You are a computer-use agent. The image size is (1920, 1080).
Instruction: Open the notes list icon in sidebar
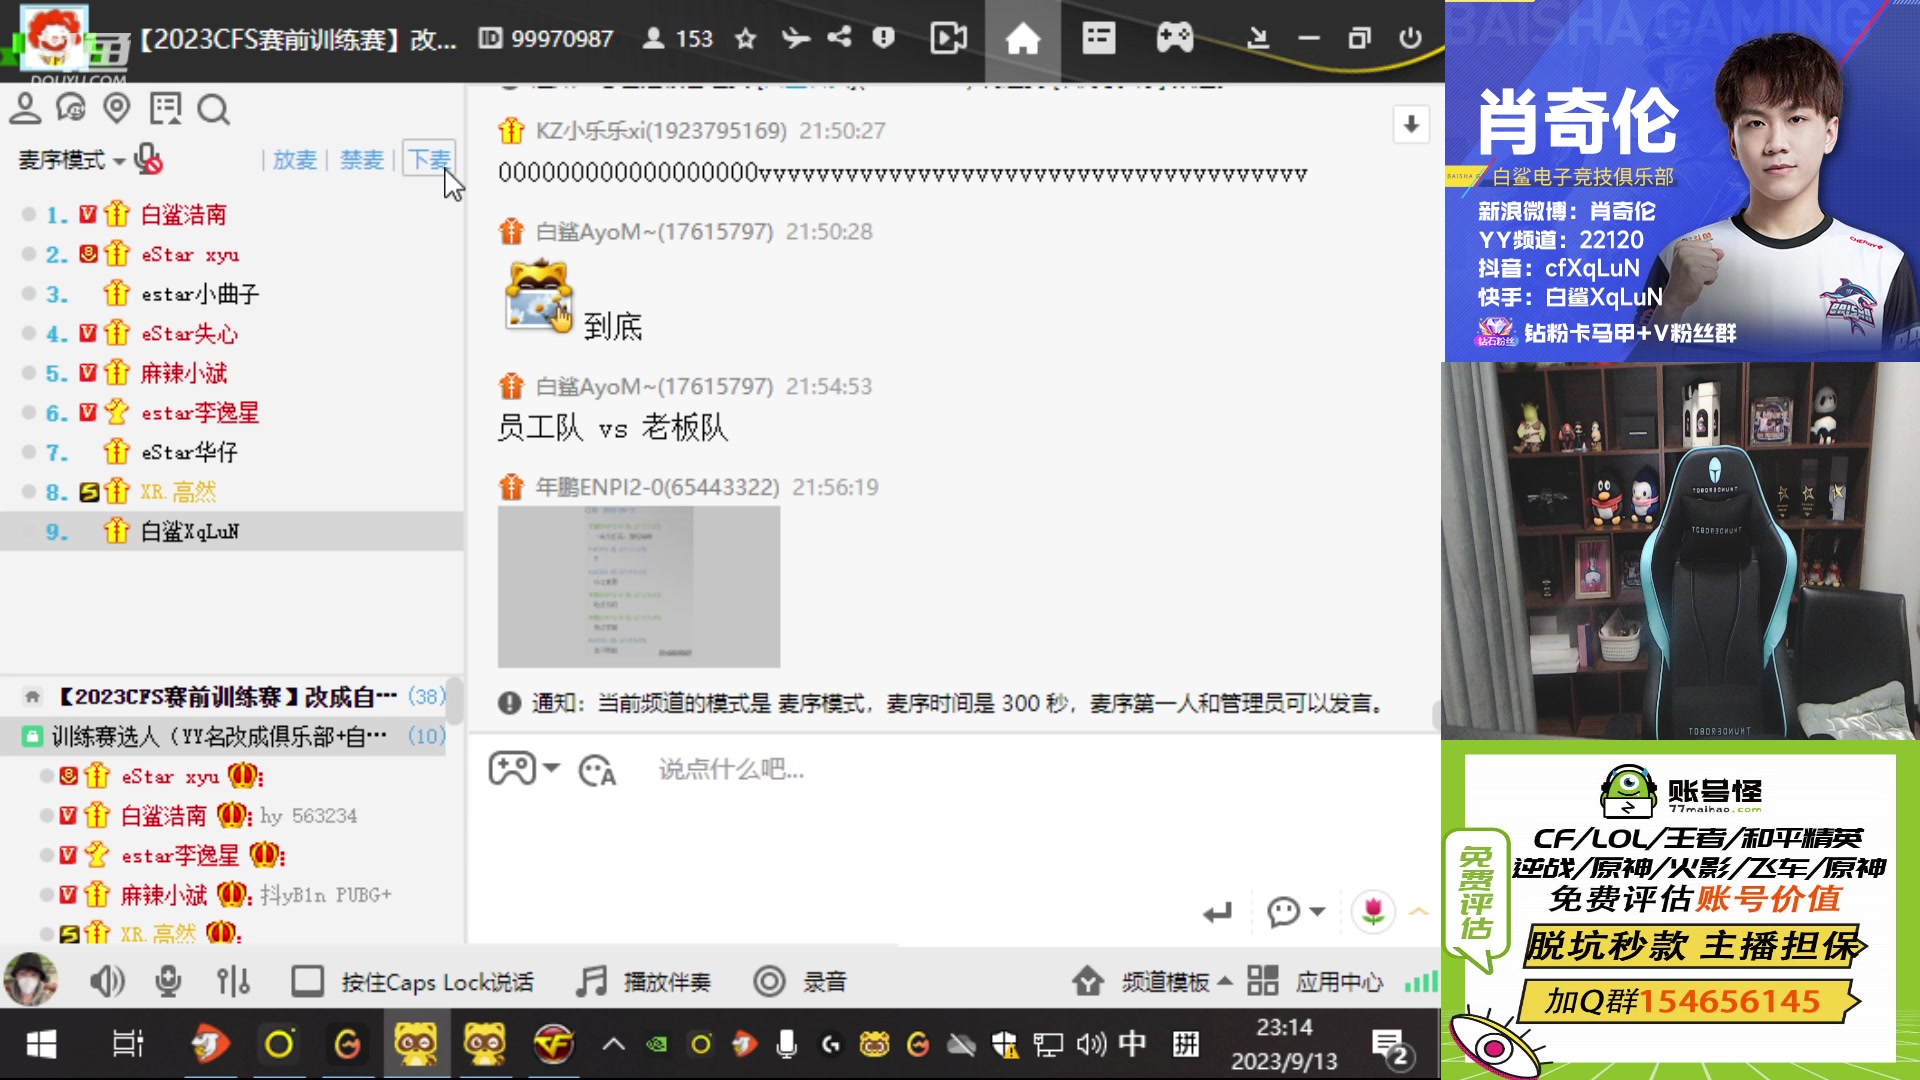pyautogui.click(x=165, y=108)
